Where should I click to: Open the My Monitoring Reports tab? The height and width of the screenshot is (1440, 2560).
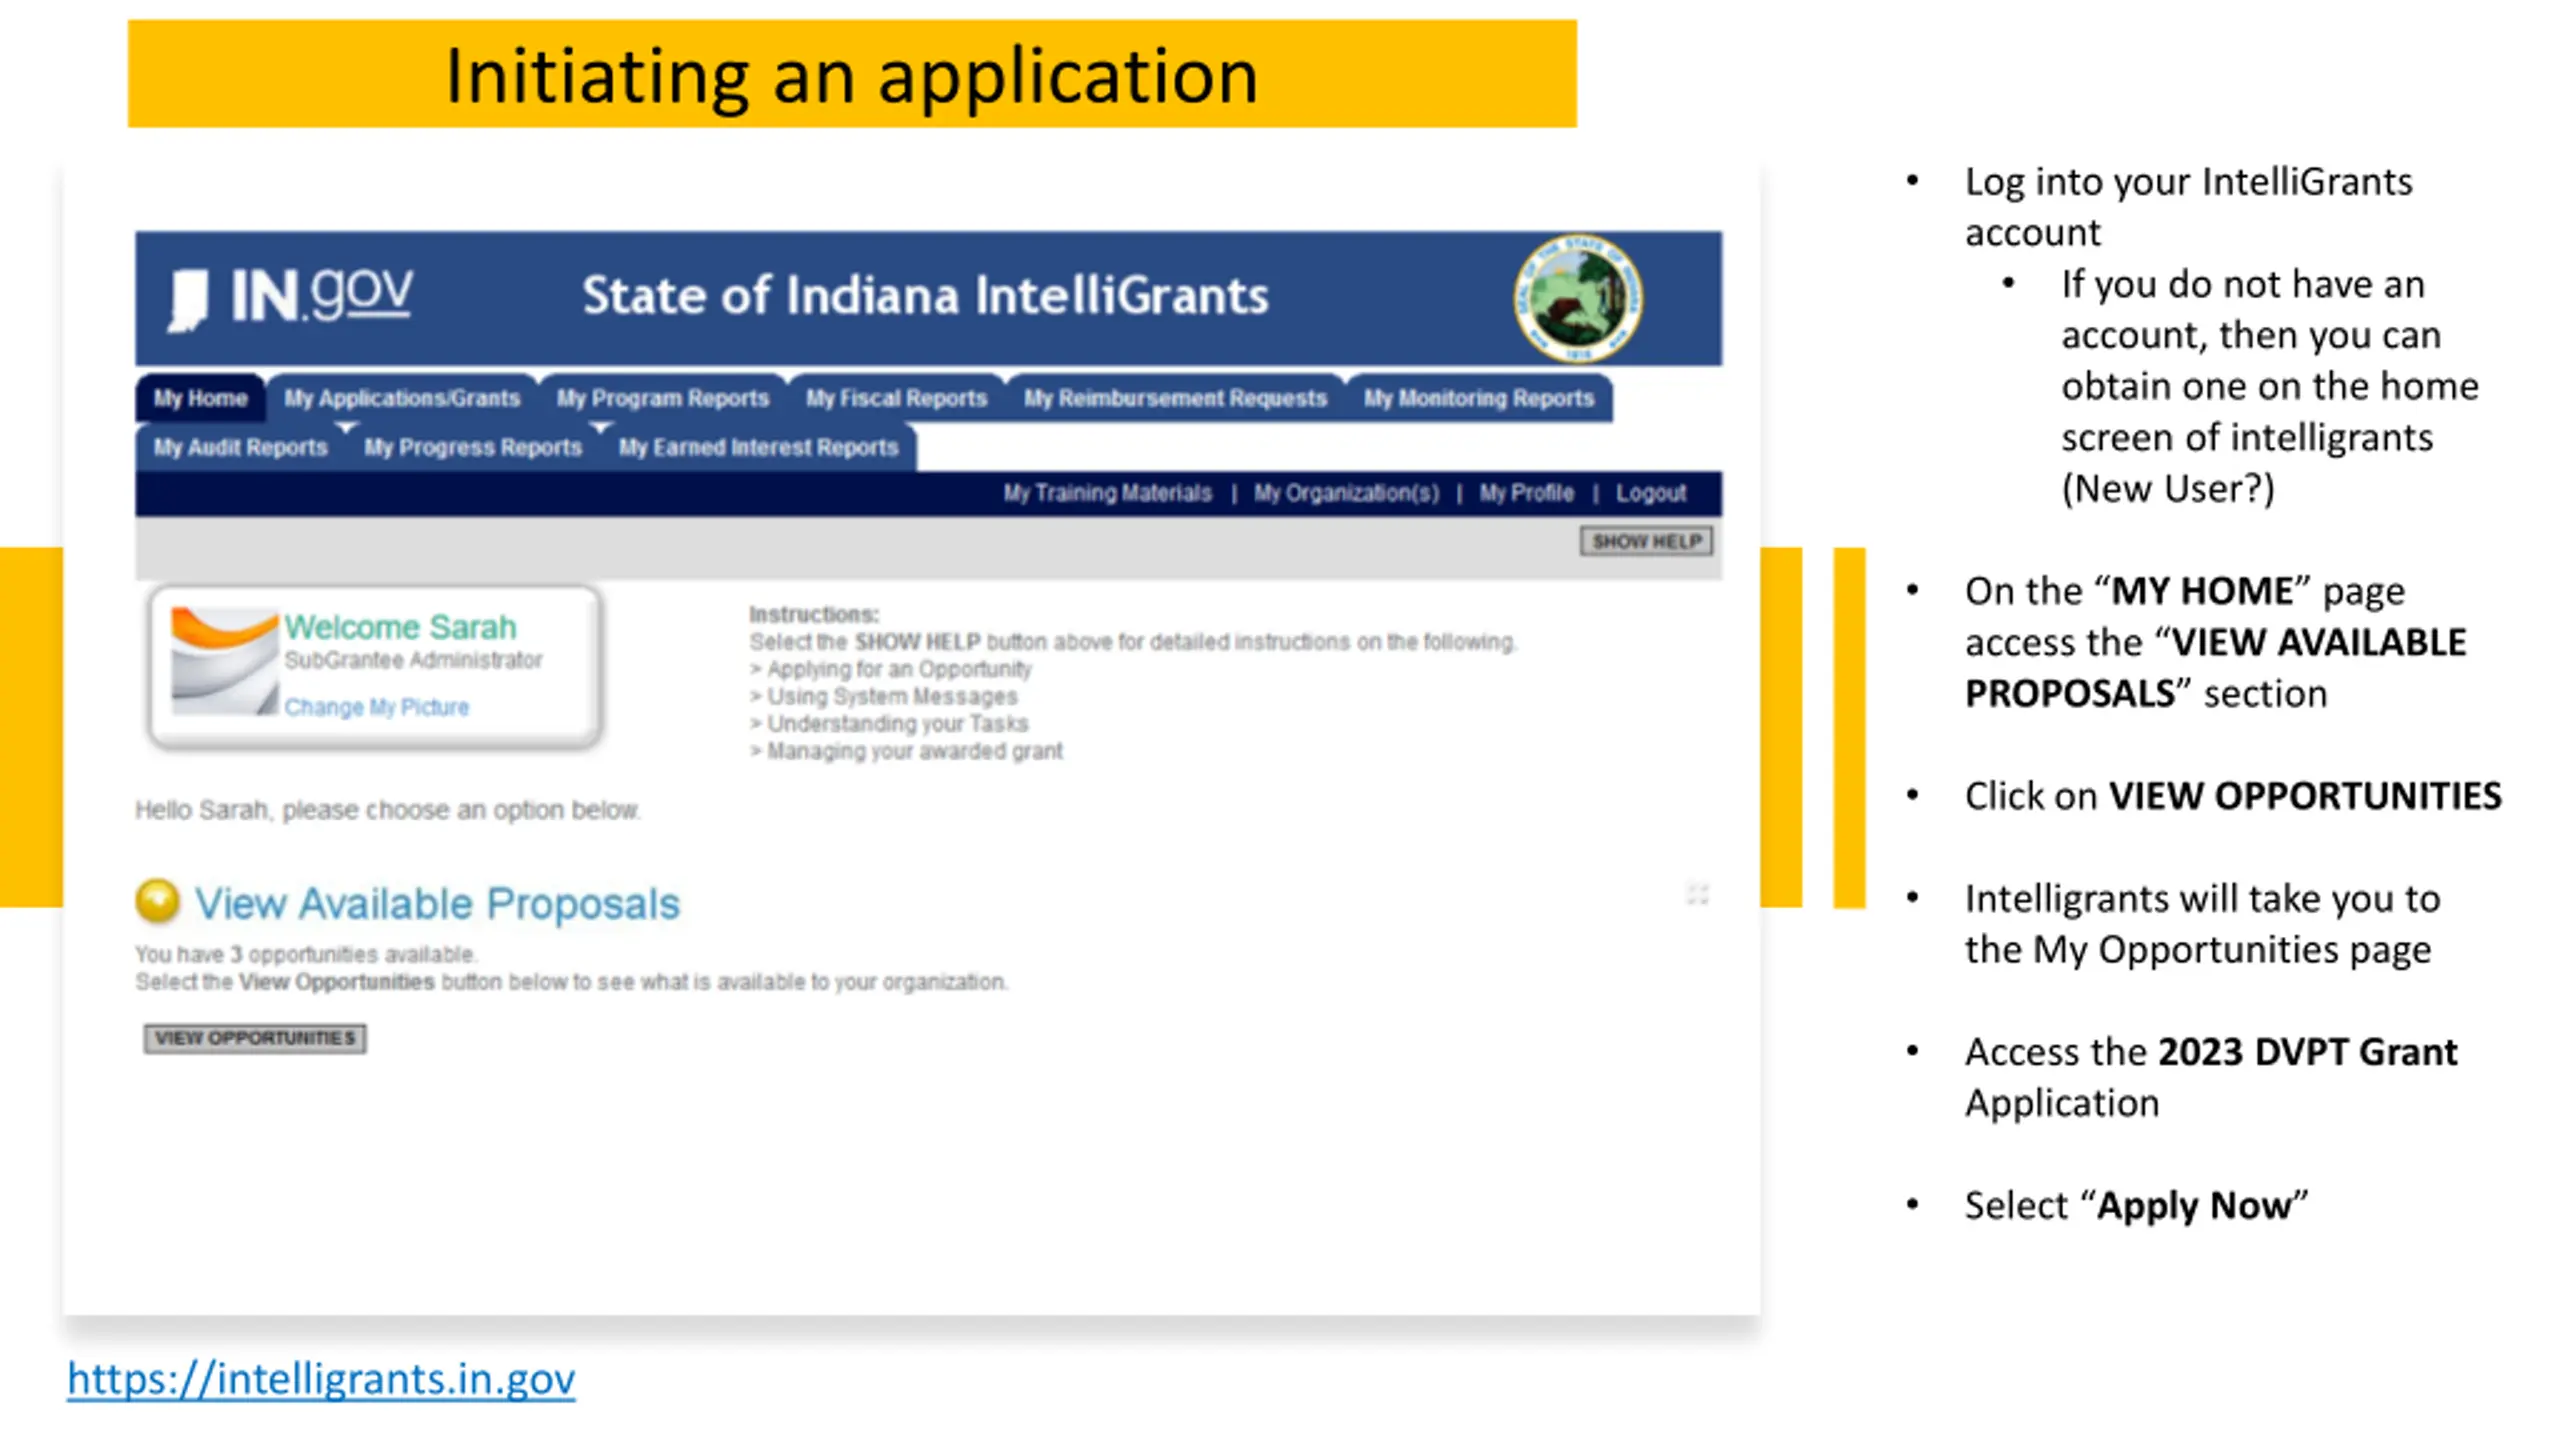click(1478, 398)
